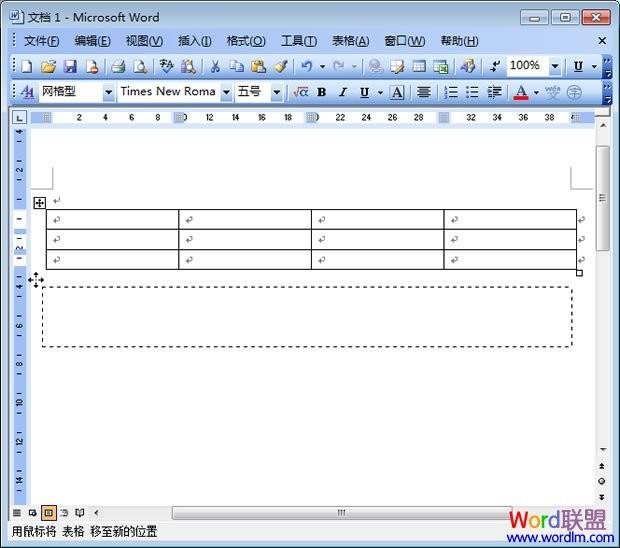Open the Drawing toolbar icon
Image resolution: width=620 pixels, height=548 pixels.
tap(468, 66)
